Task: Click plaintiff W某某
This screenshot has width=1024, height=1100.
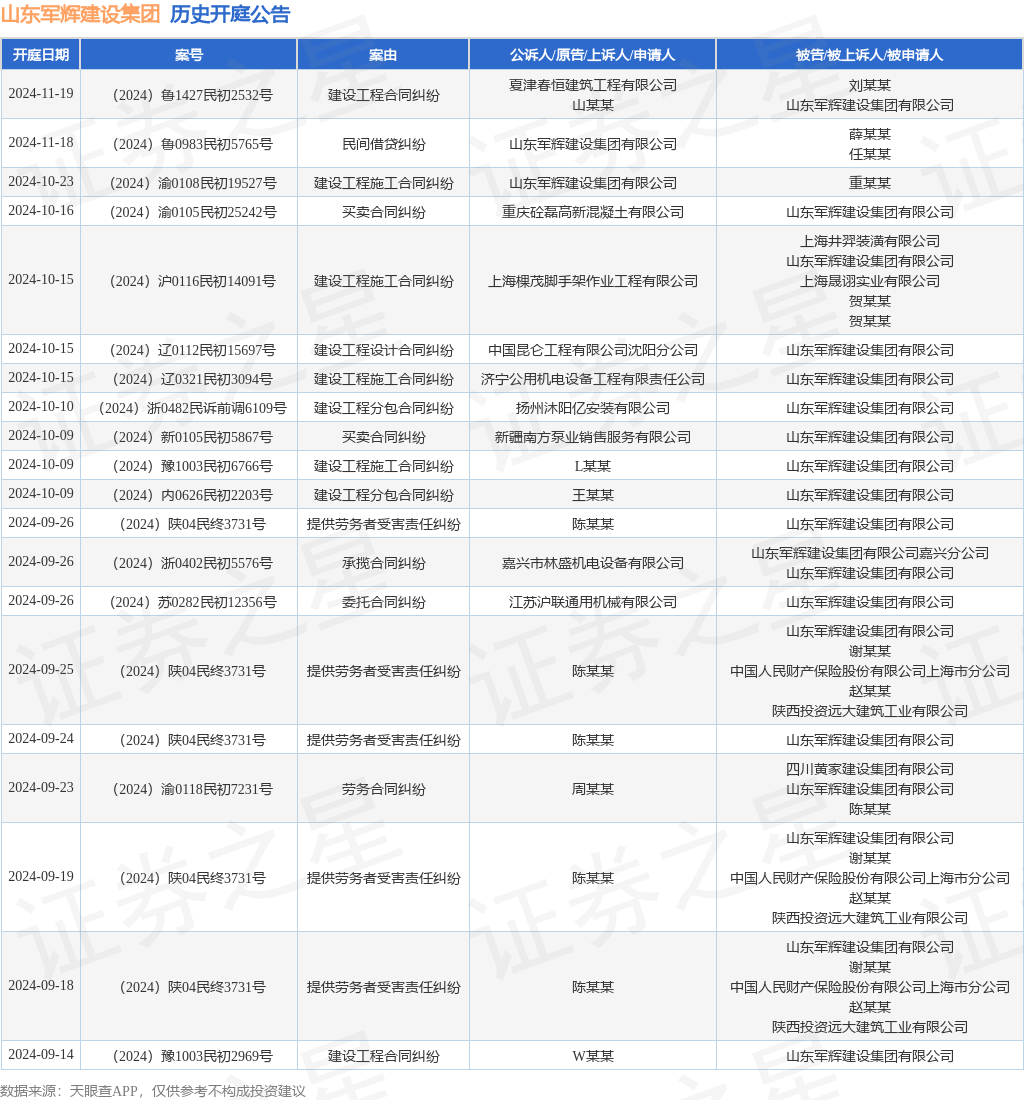Action: click(593, 1057)
